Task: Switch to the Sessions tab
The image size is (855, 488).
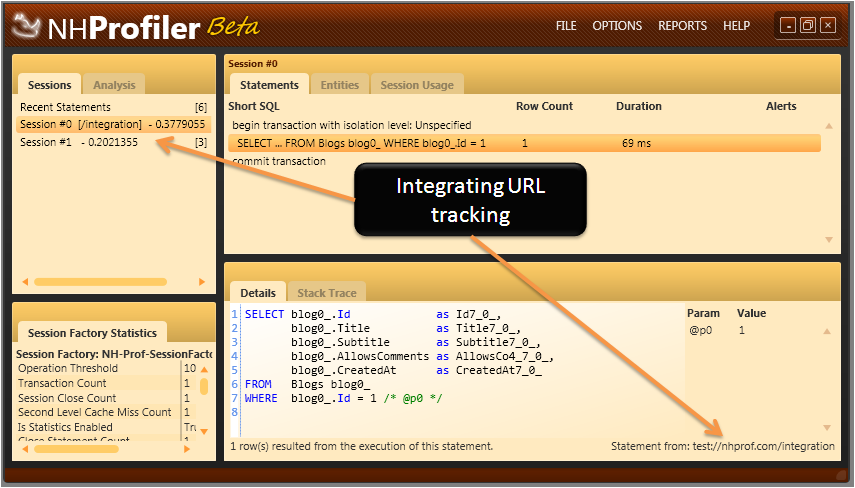Action: click(50, 85)
